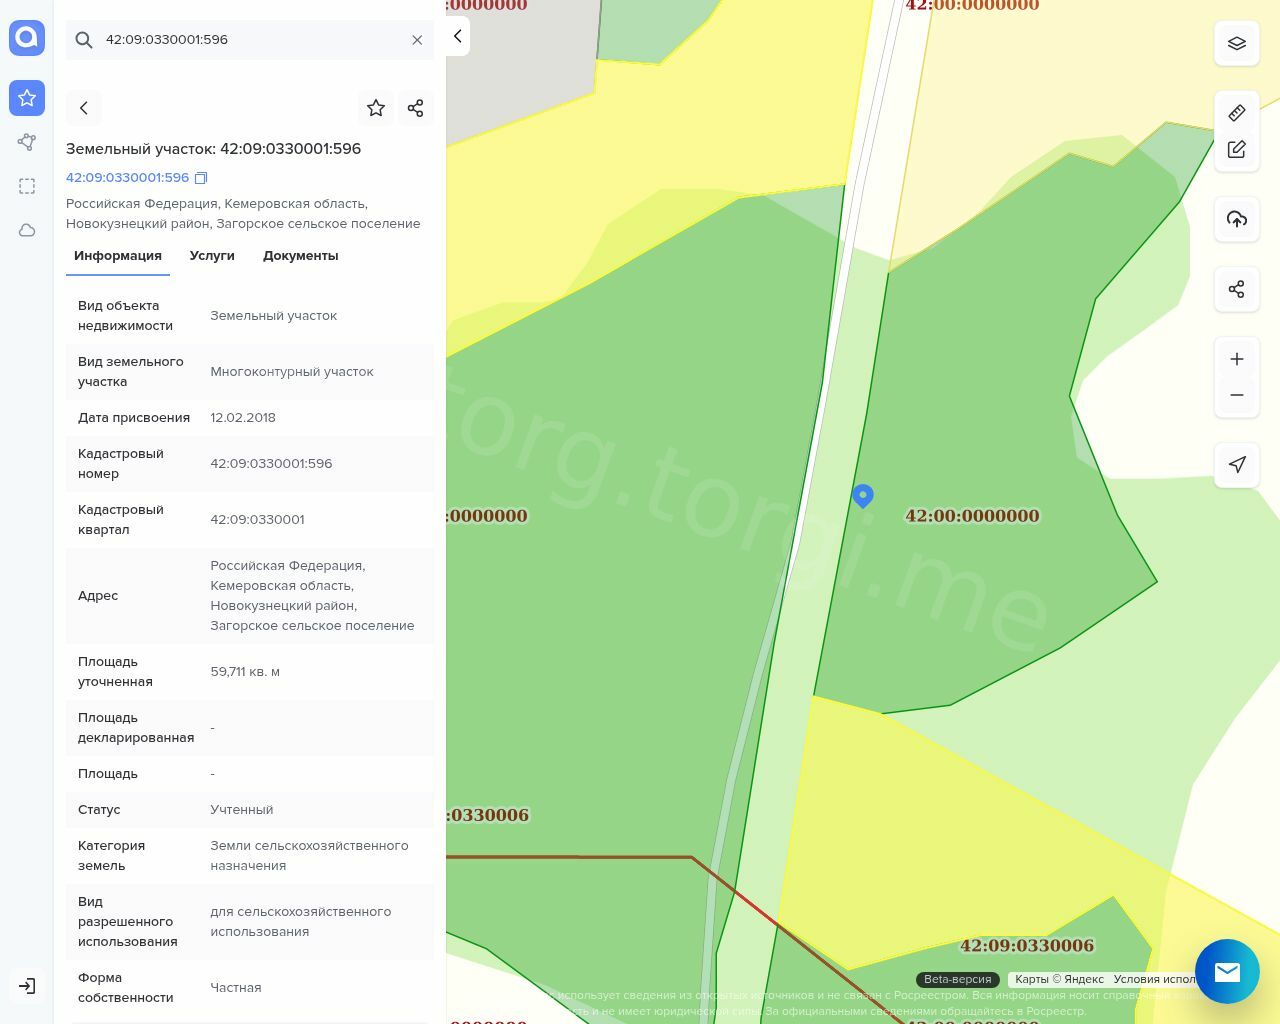Viewport: 1280px width, 1024px height.
Task: Select the dashed rectangle selection tool
Action: (27, 186)
